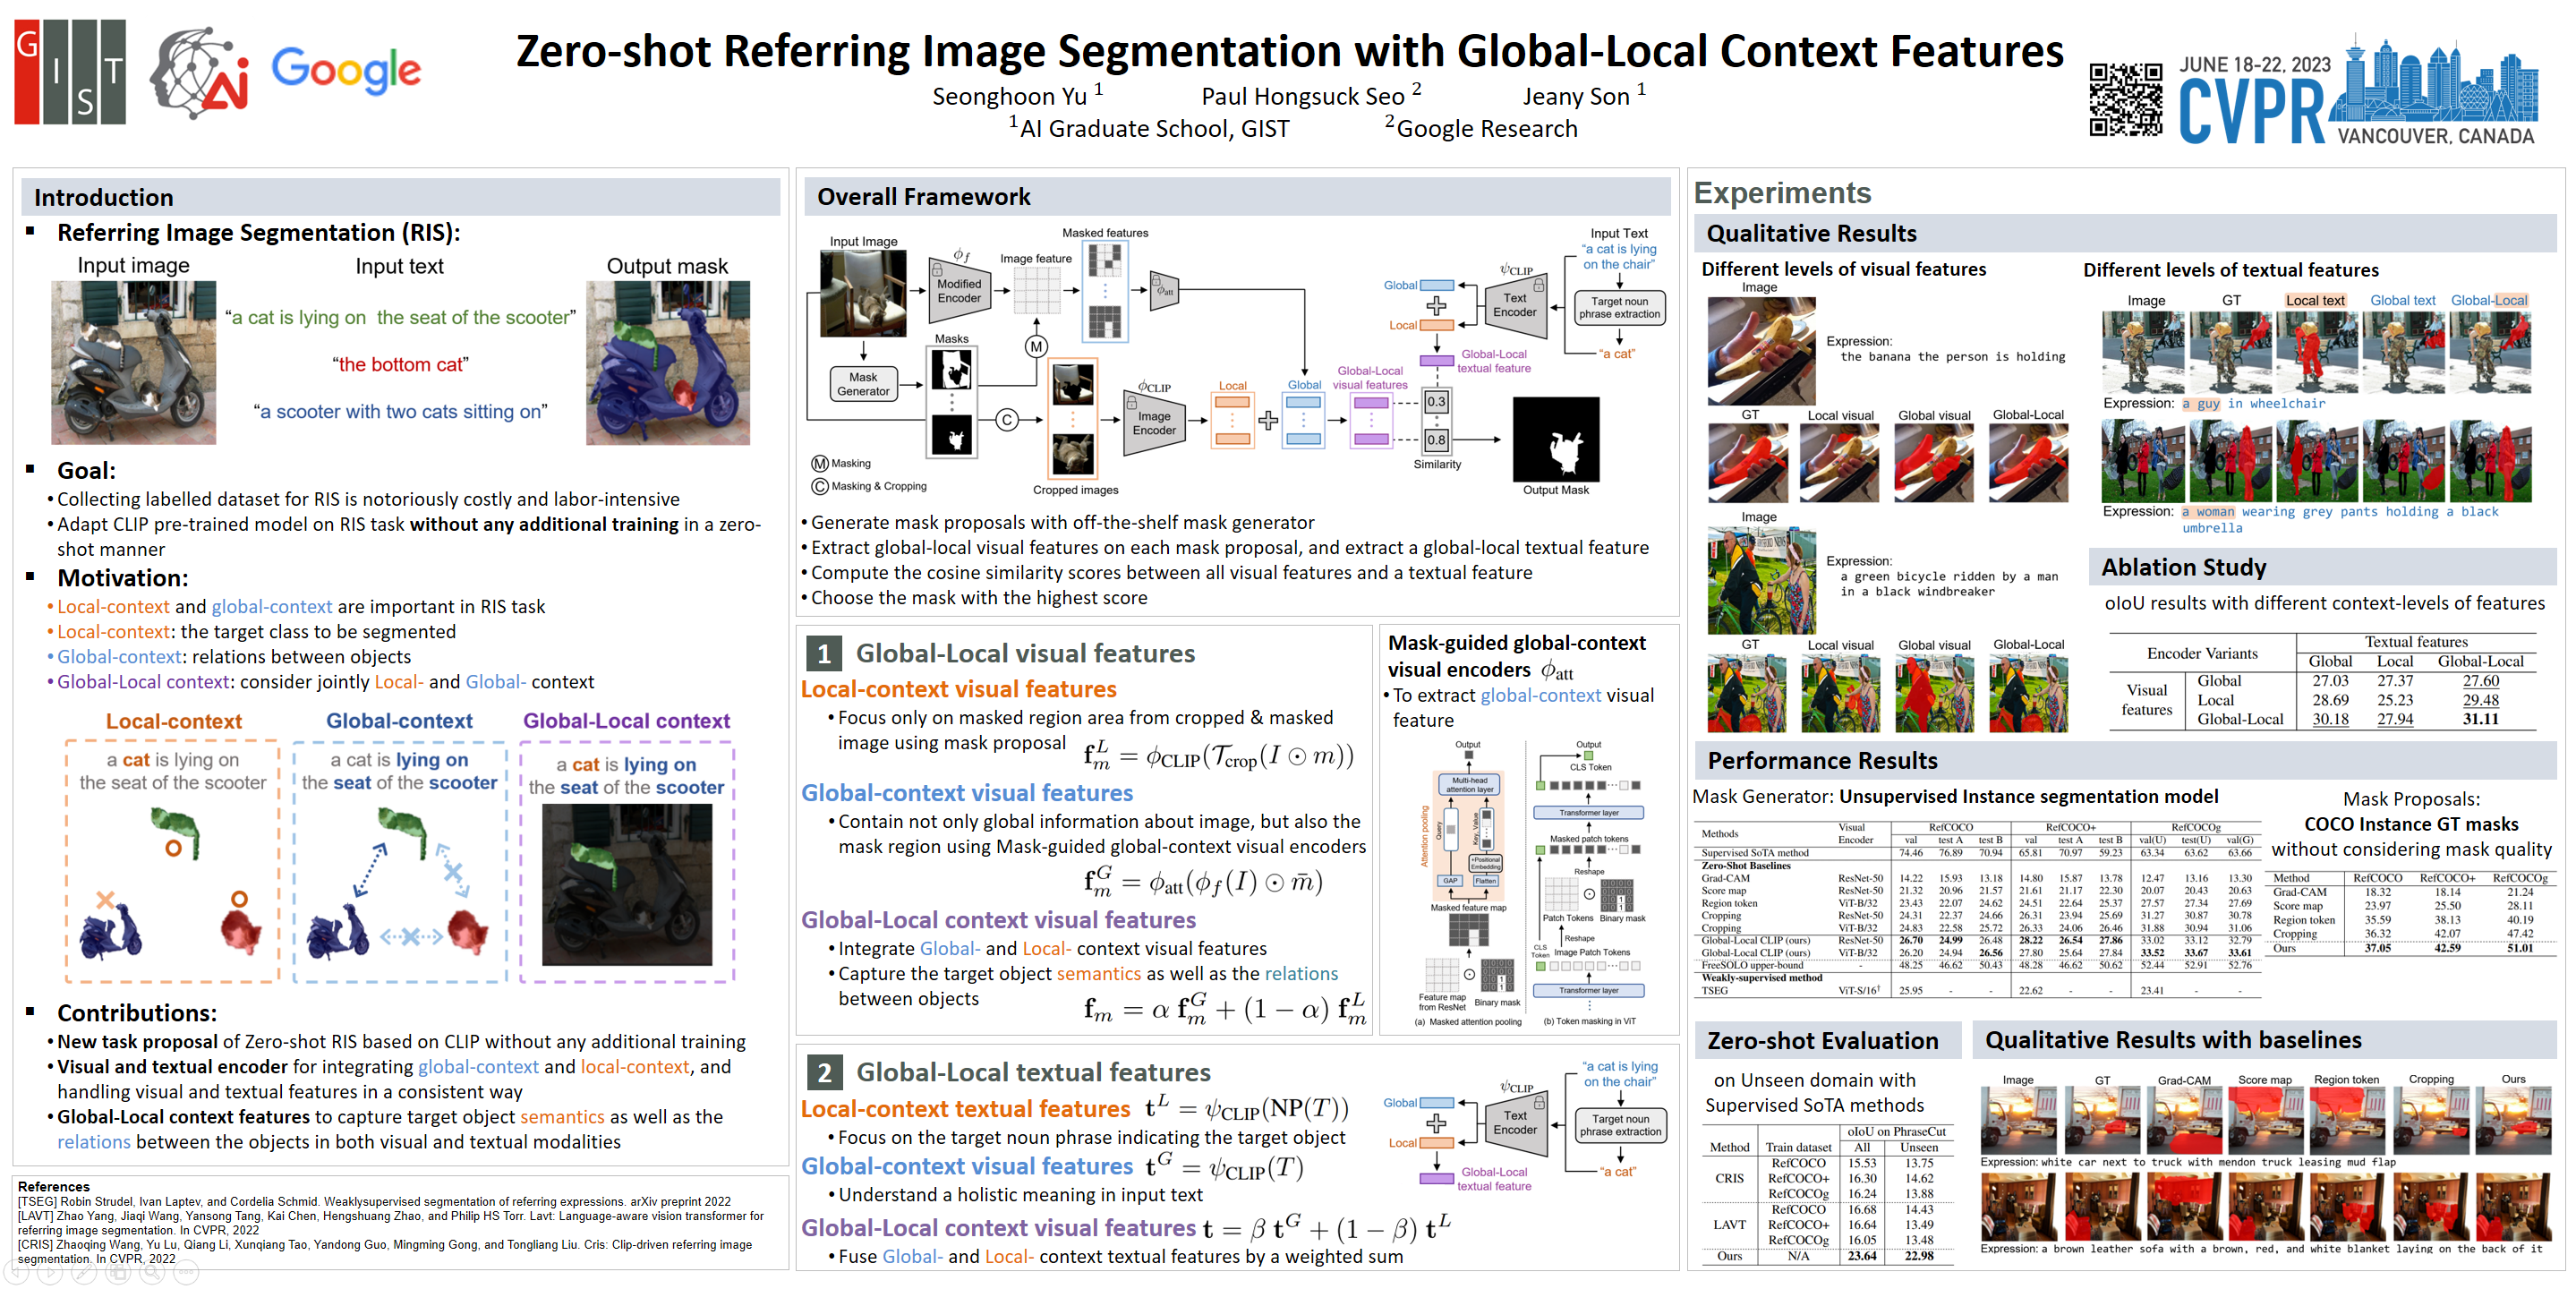Viewport: 2576px width, 1289px height.
Task: Click the Google logo in the header
Action: (346, 70)
